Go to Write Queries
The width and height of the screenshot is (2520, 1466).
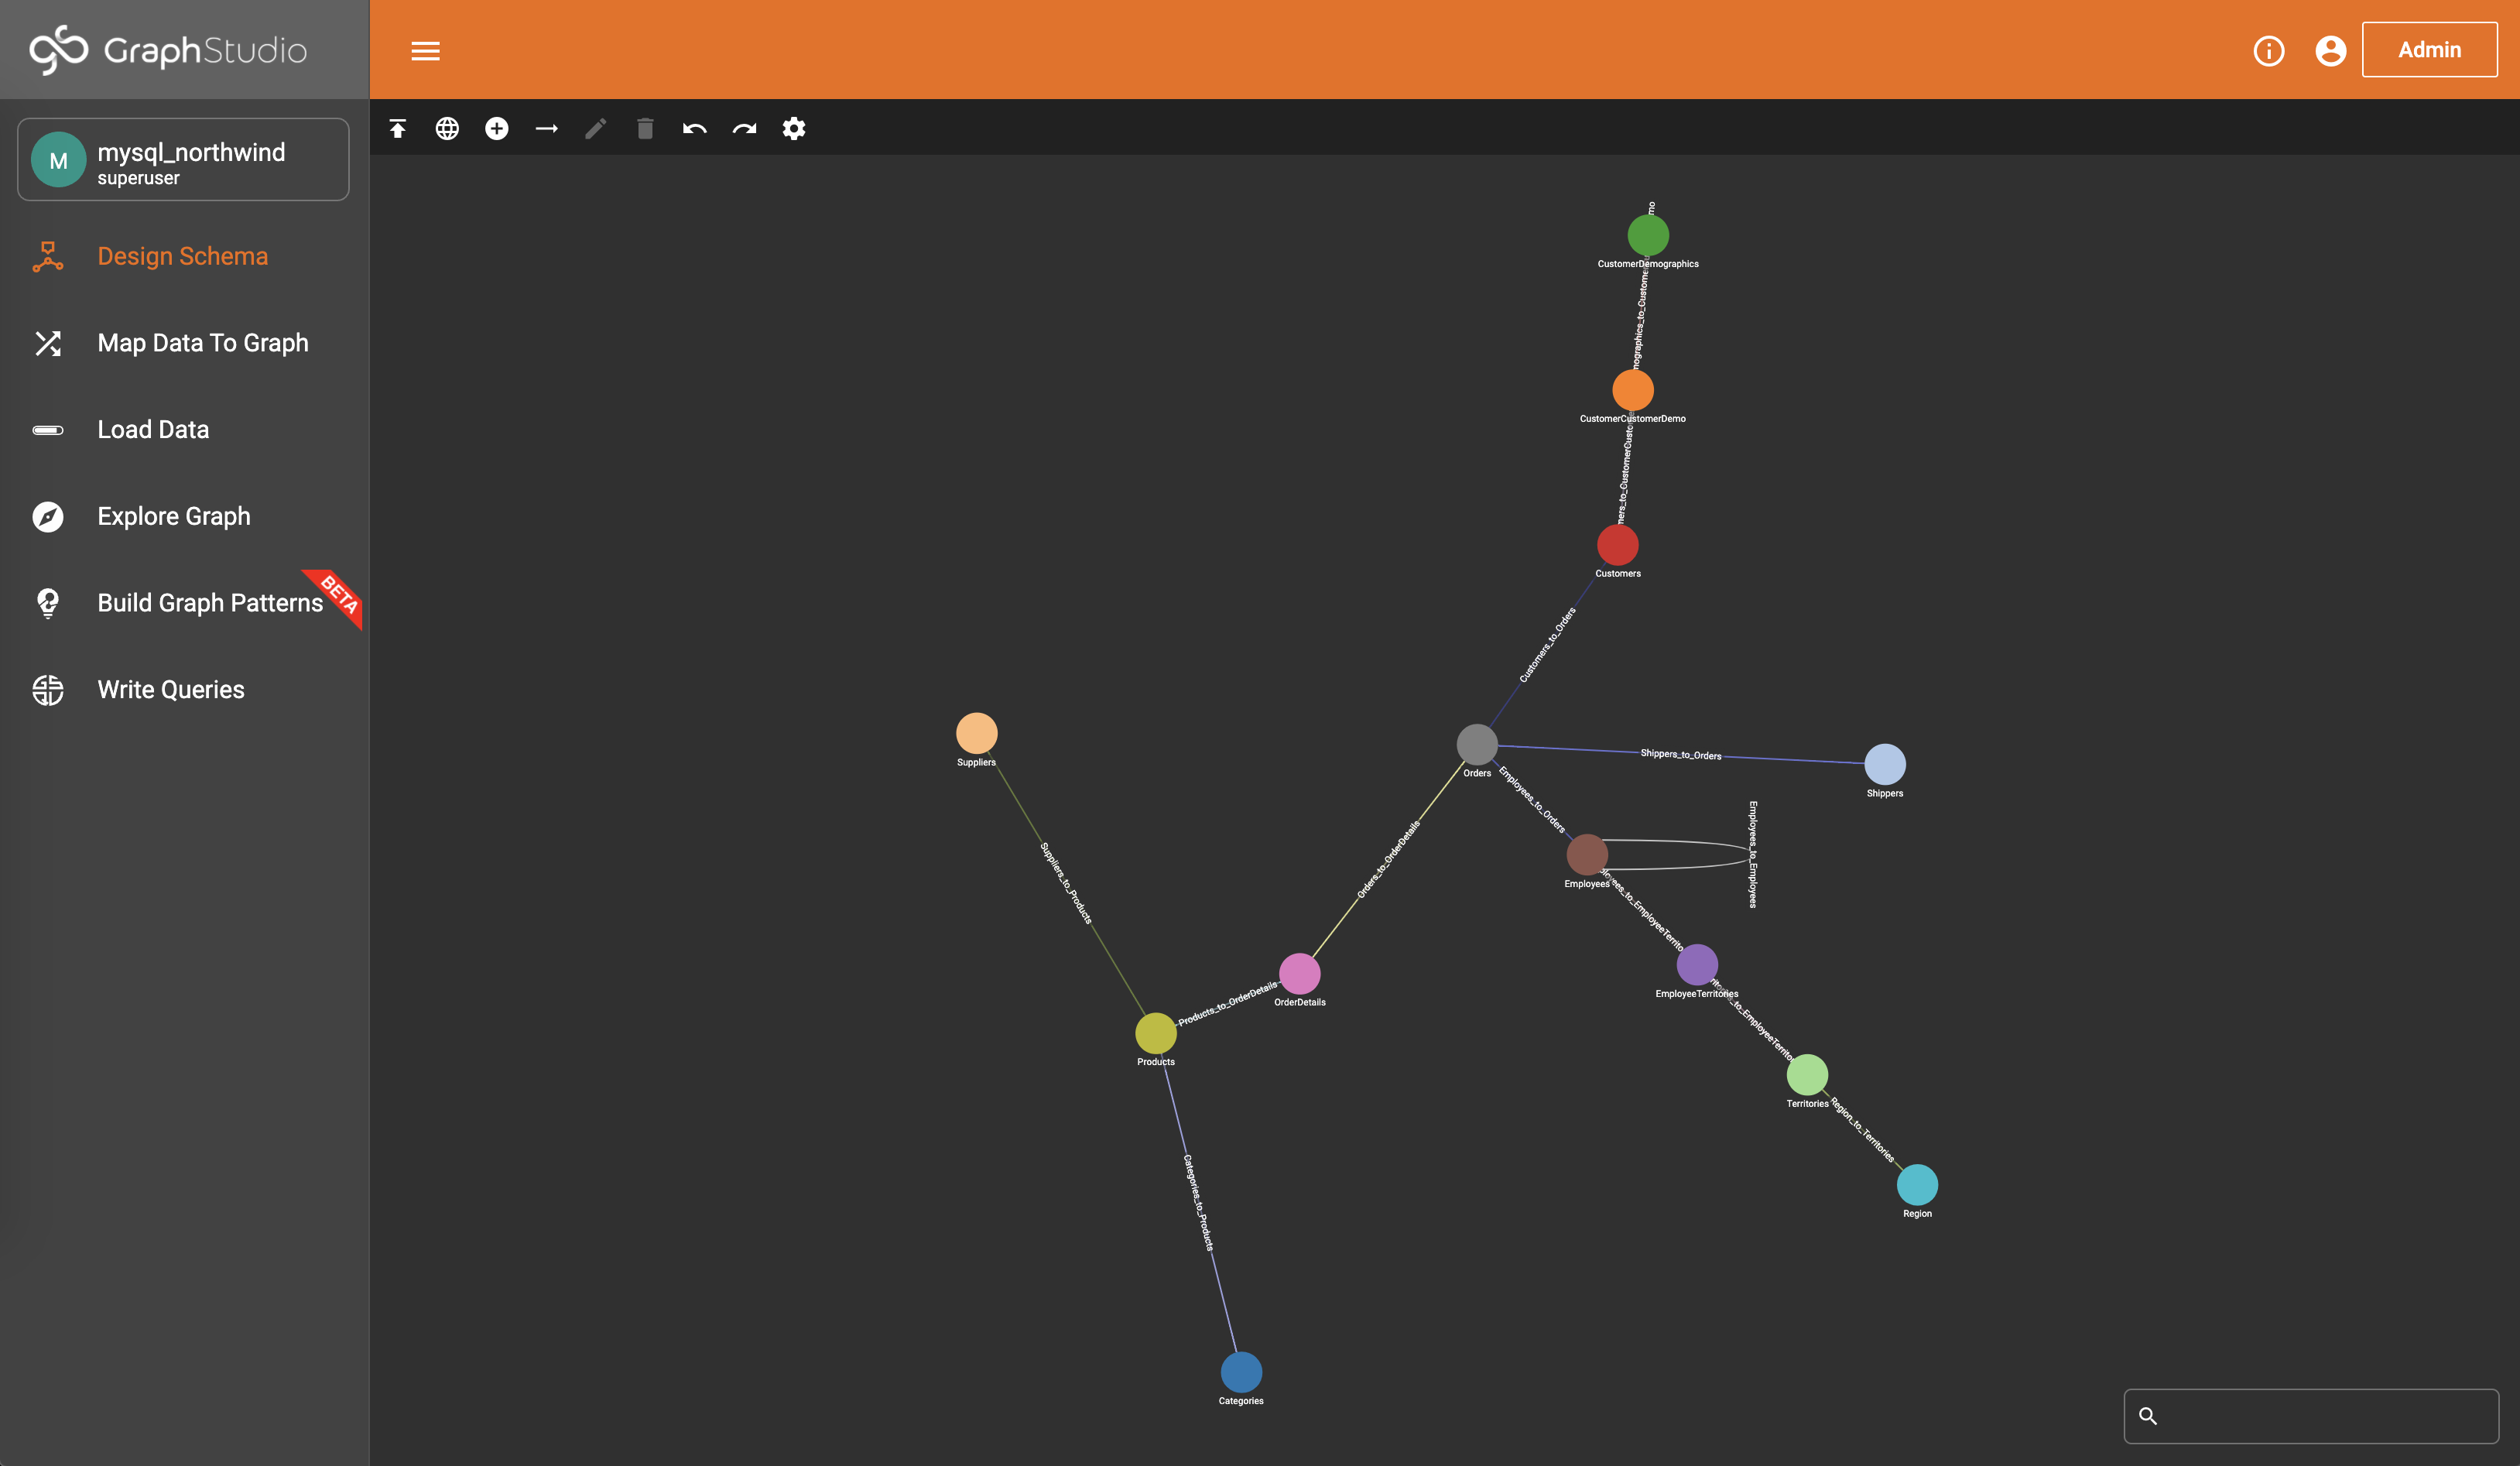click(170, 689)
